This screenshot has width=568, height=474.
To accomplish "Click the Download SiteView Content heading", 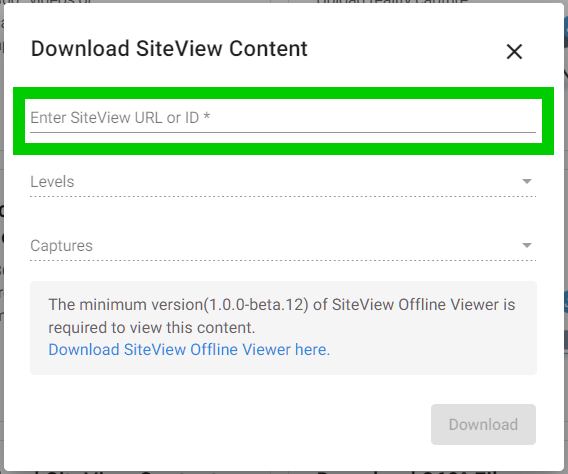I will tap(169, 49).
